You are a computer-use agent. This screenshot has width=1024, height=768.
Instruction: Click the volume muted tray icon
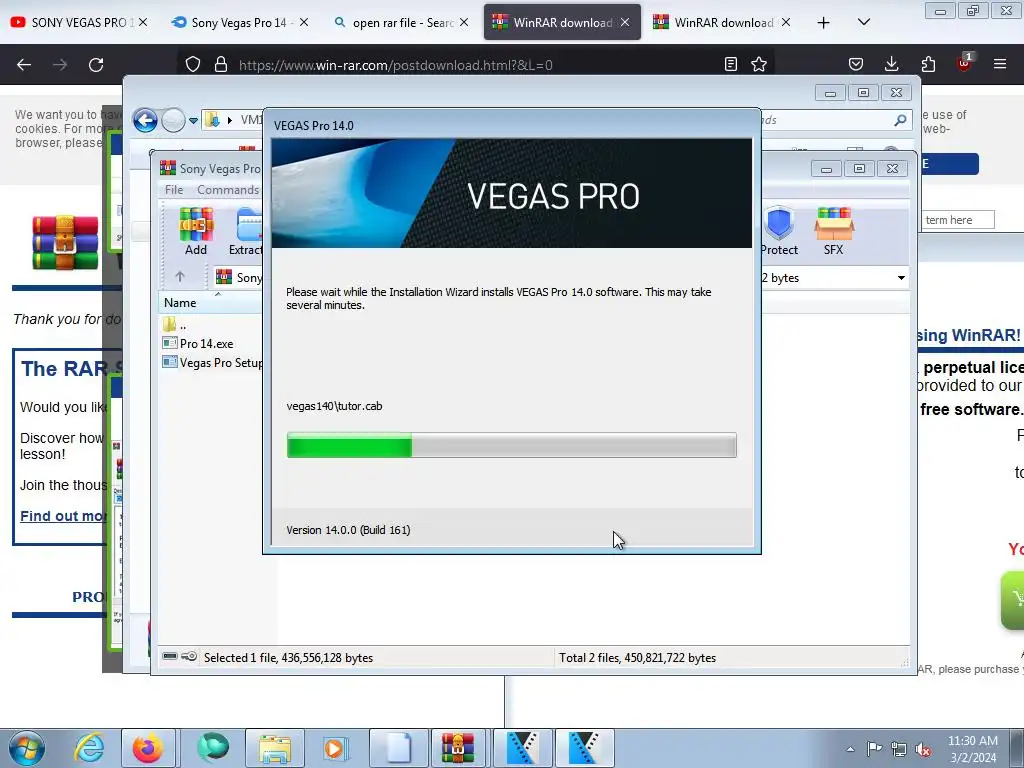923,749
